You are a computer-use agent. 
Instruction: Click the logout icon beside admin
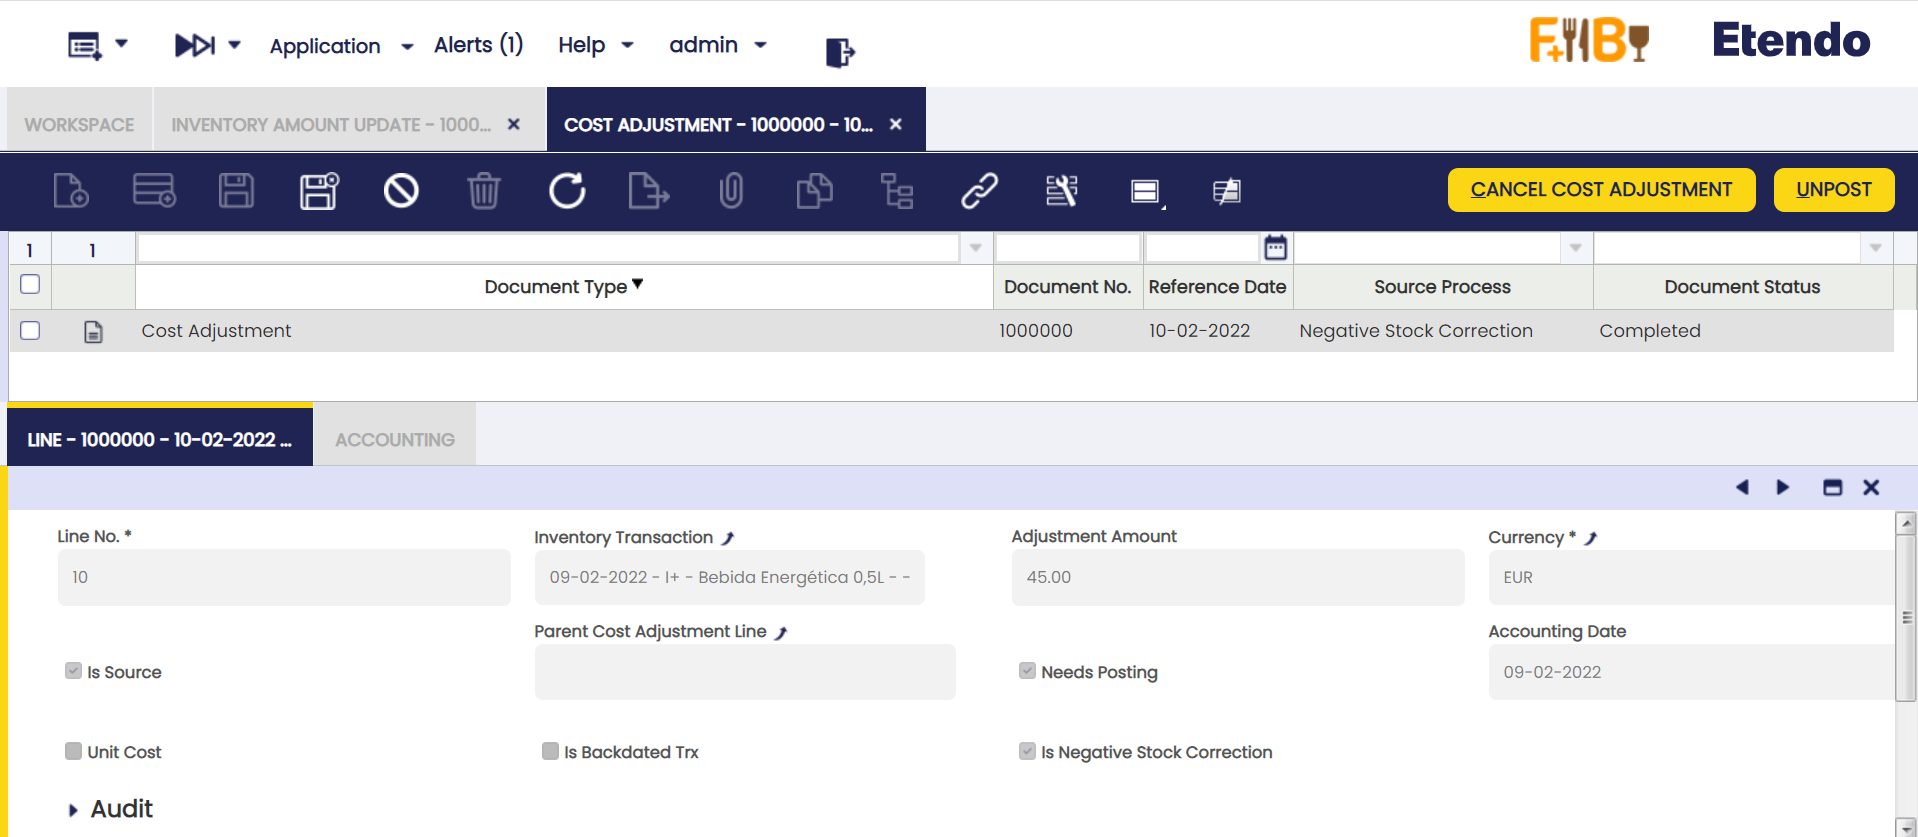(840, 51)
